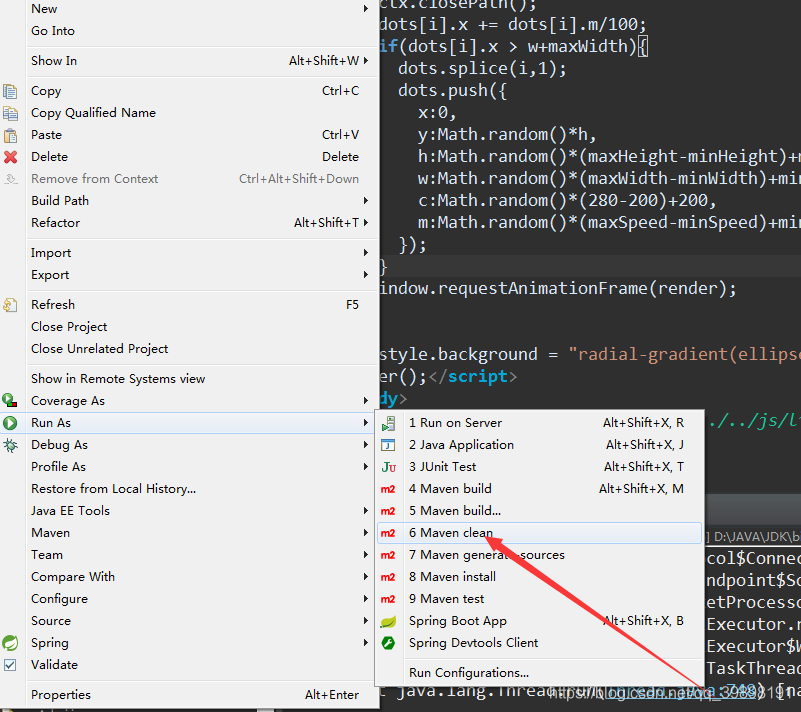Launch 3 JUnit Test
The height and width of the screenshot is (712, 801).
(539, 467)
